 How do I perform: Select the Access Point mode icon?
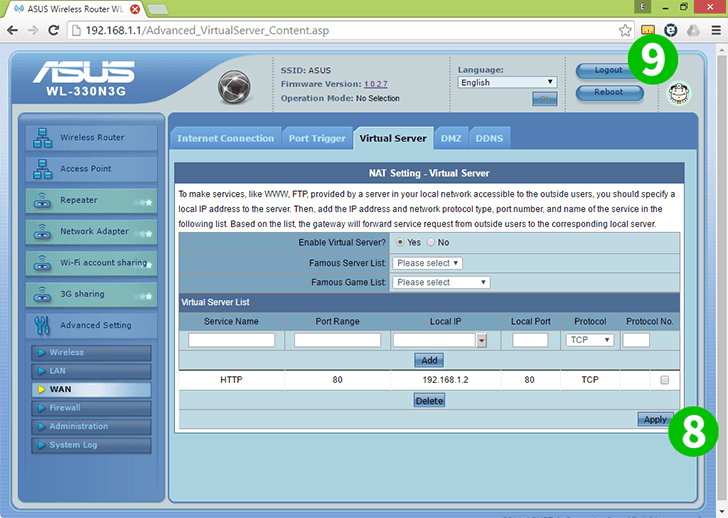coord(42,169)
